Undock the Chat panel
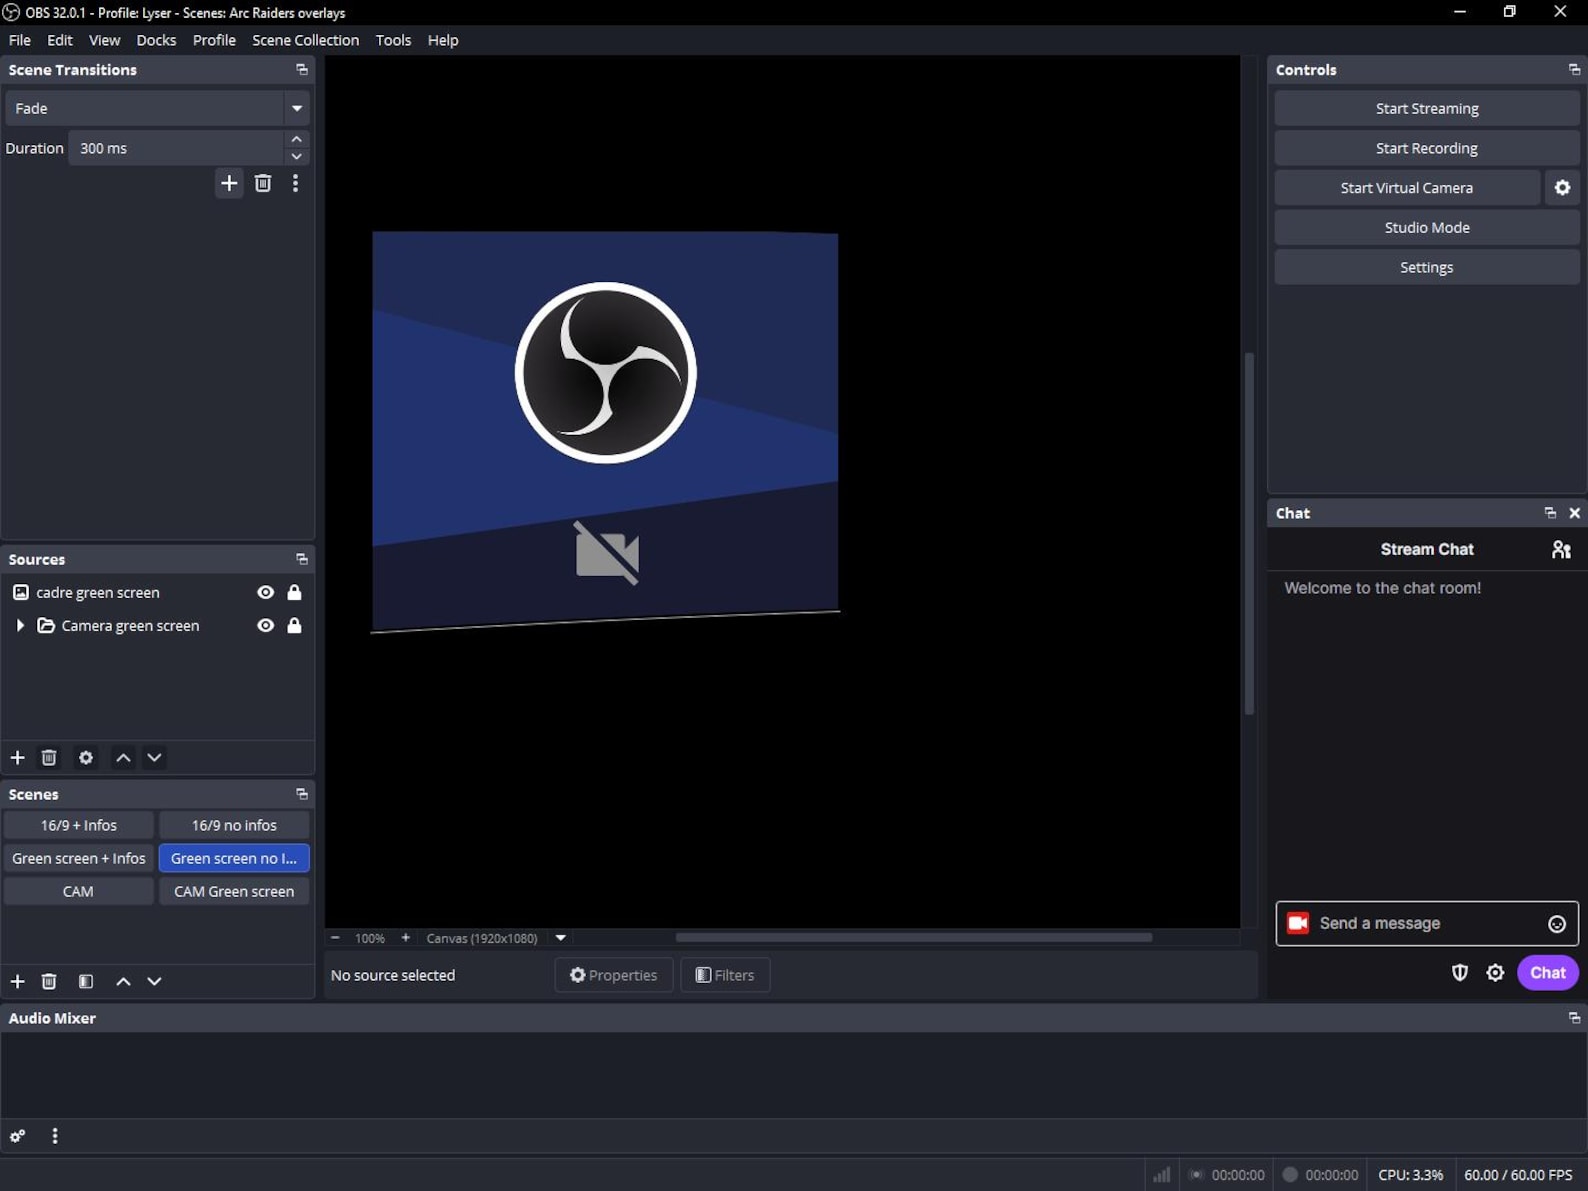The image size is (1588, 1191). (x=1550, y=513)
